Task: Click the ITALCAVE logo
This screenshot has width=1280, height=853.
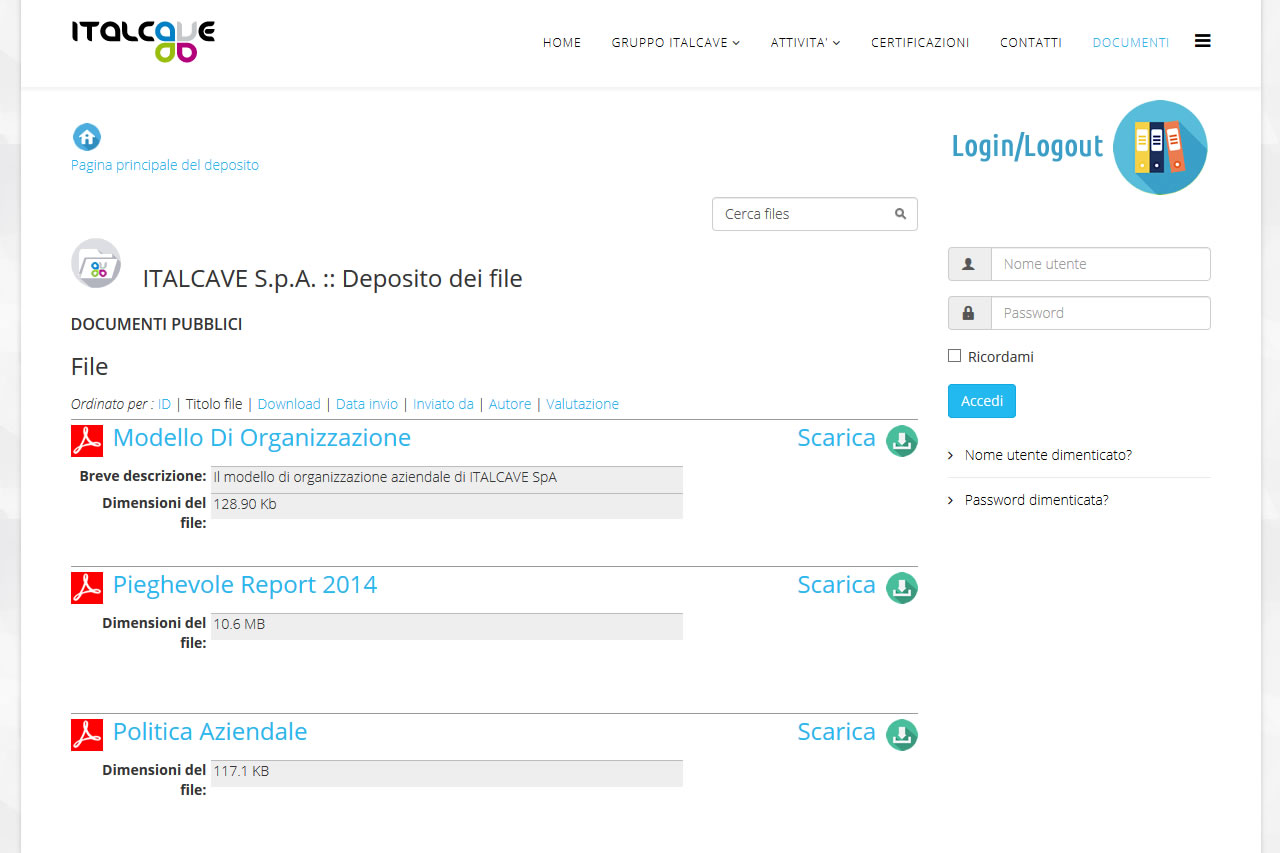Action: point(143,40)
